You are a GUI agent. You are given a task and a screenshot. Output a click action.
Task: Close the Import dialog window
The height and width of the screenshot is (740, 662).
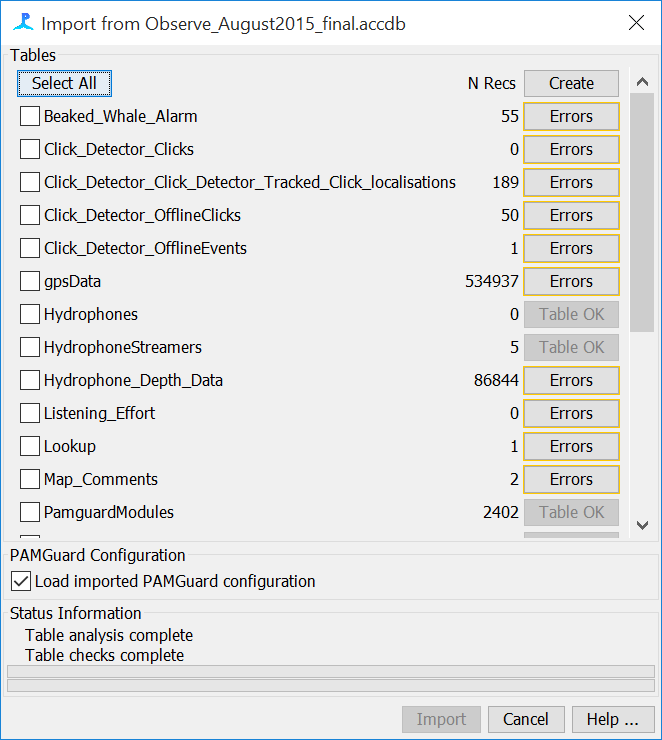pyautogui.click(x=637, y=23)
